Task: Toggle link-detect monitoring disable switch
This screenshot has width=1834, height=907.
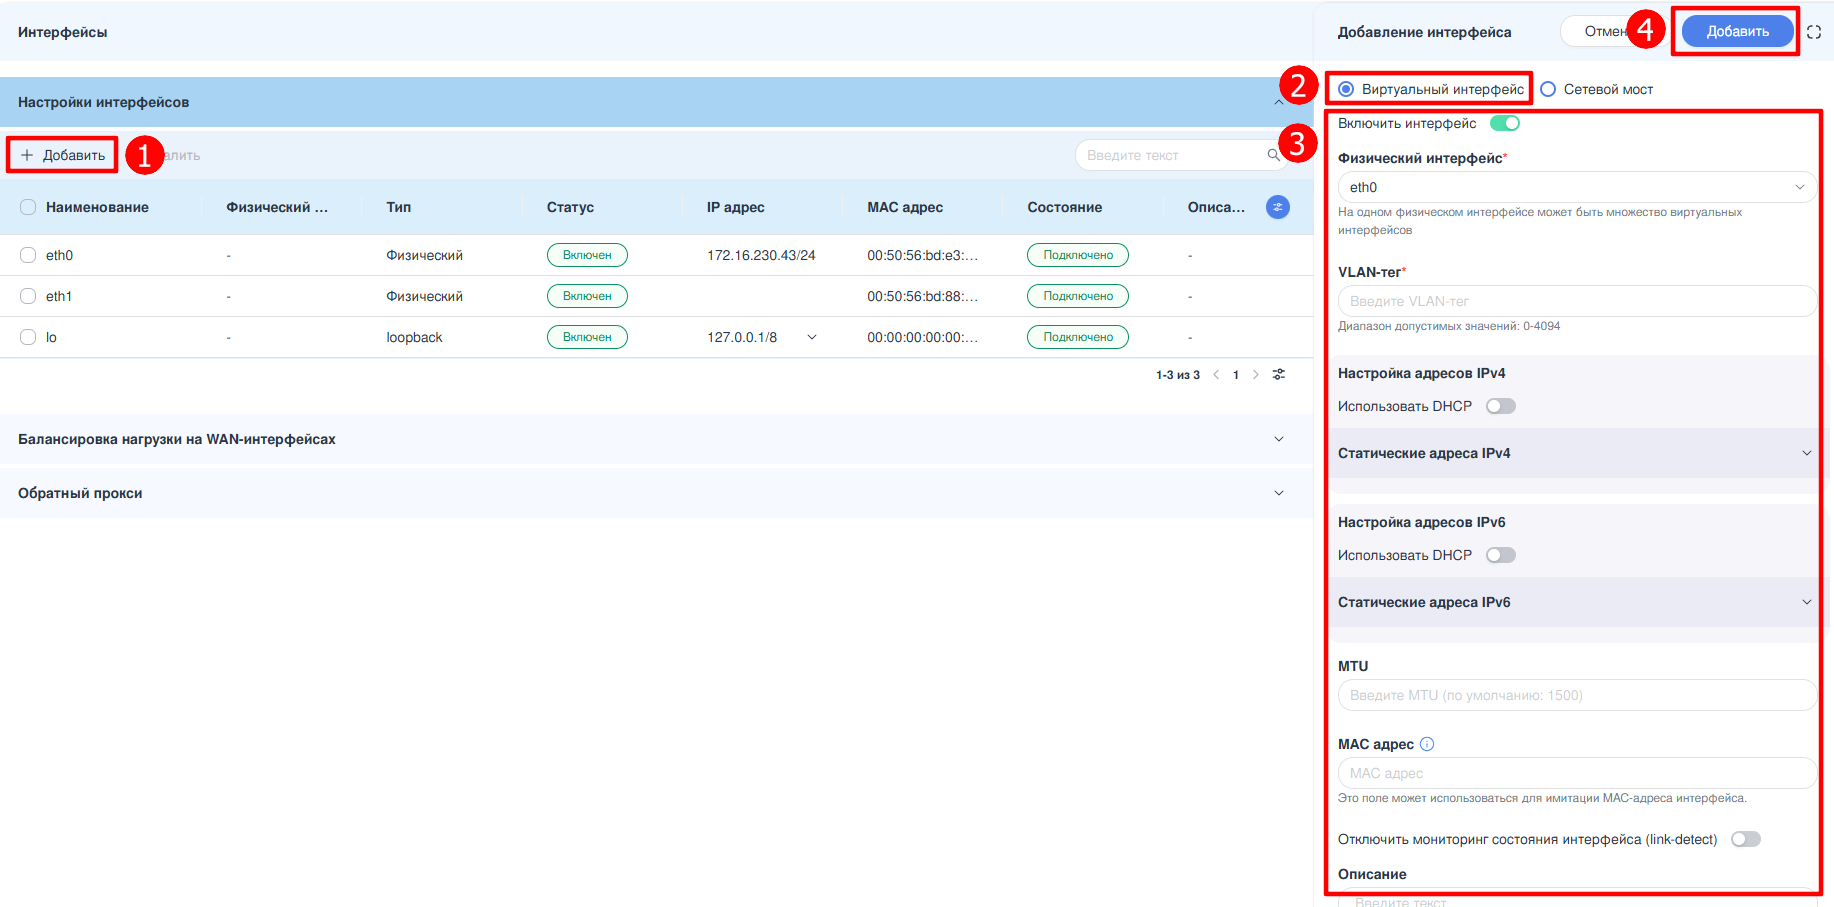Action: click(x=1745, y=839)
